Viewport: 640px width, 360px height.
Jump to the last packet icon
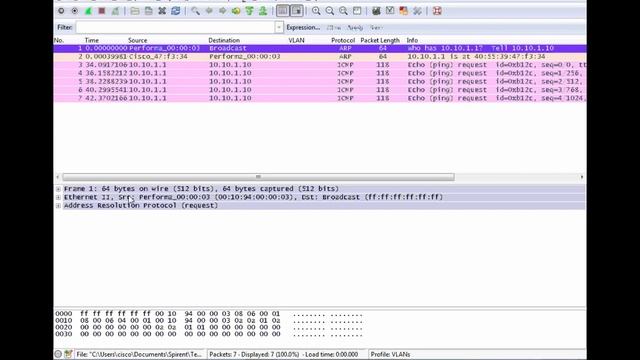pos(263,11)
